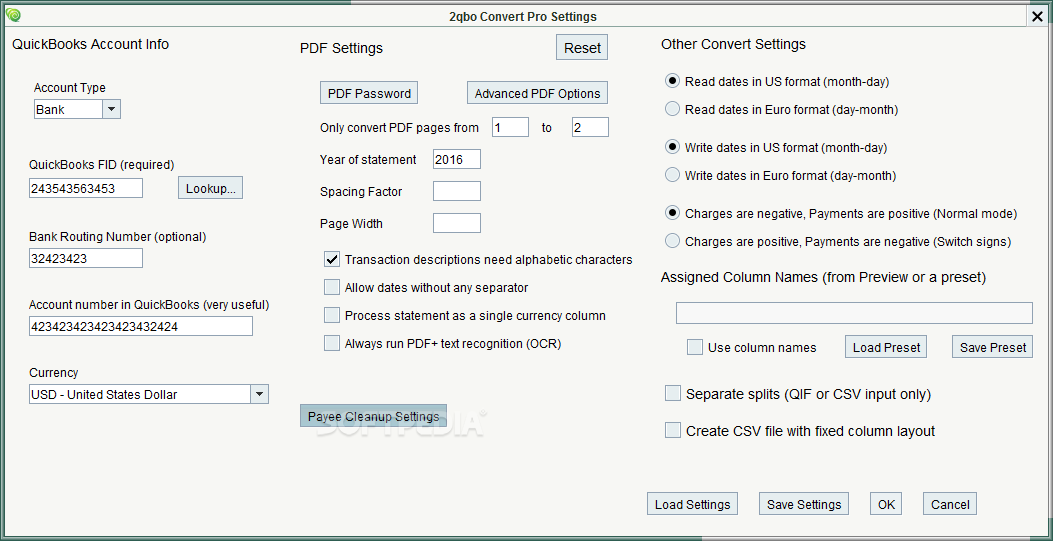Click the Lookup... button for FID
1053x541 pixels.
[x=210, y=188]
